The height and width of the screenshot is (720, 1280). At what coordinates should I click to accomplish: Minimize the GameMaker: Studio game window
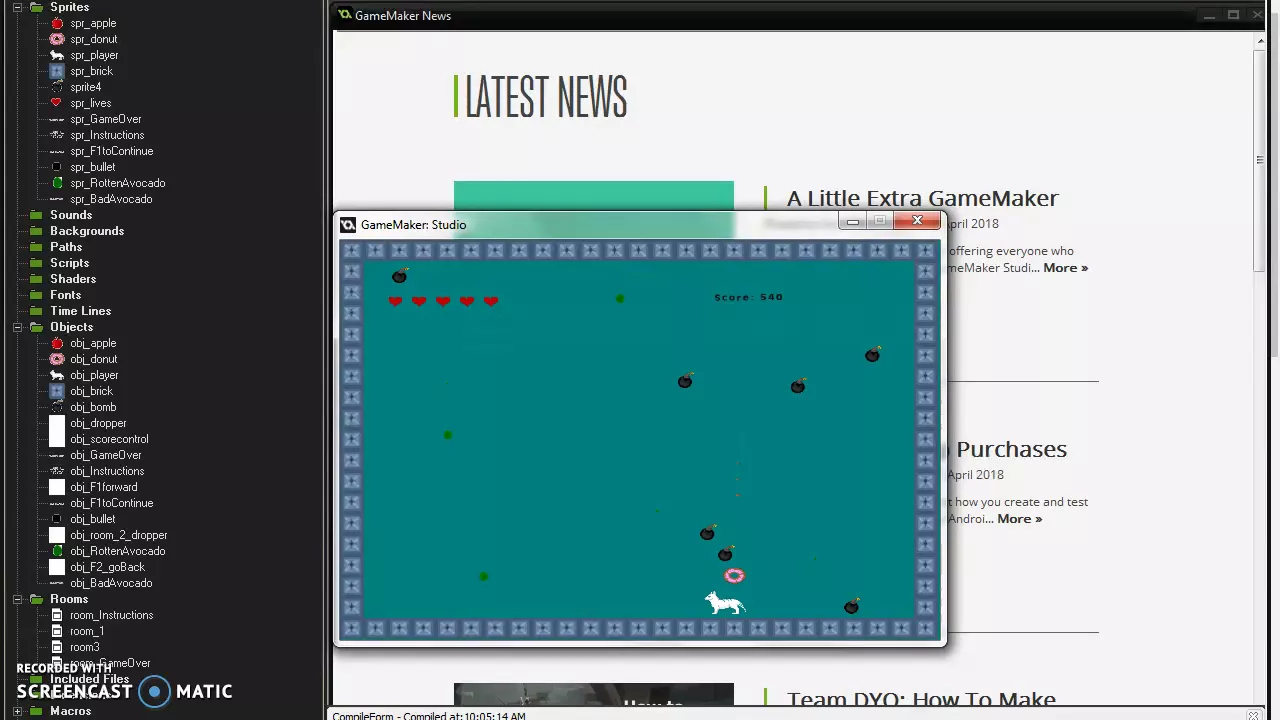coord(852,222)
